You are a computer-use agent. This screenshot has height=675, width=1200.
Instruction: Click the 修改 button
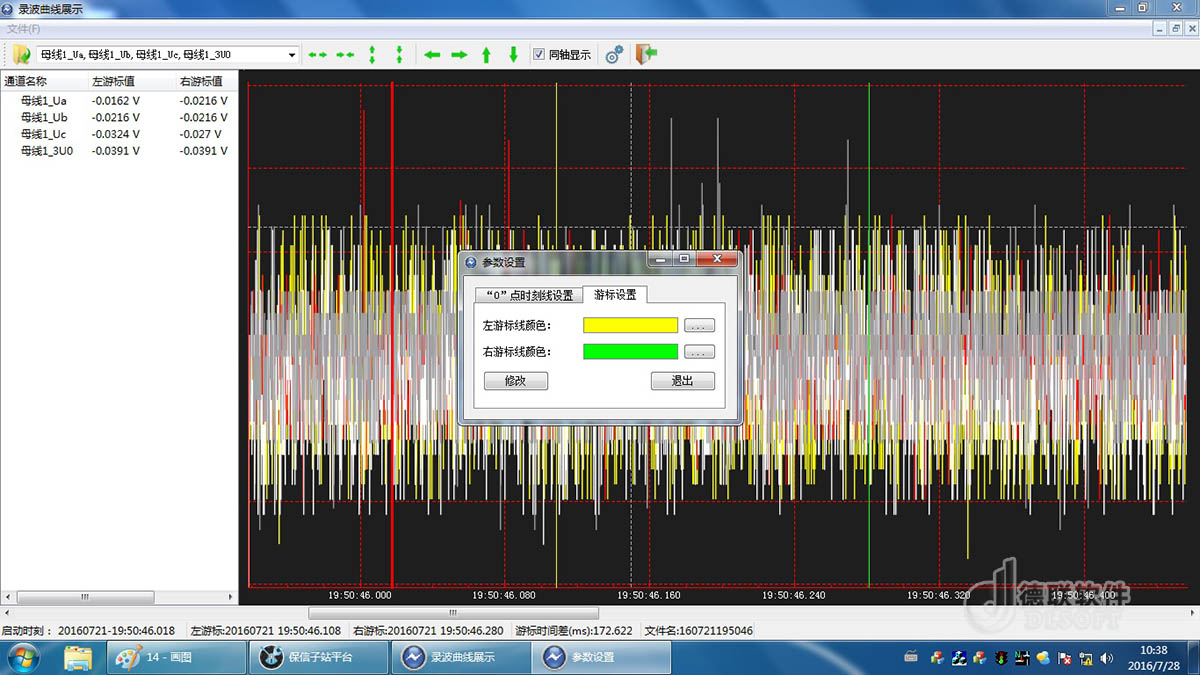click(515, 381)
